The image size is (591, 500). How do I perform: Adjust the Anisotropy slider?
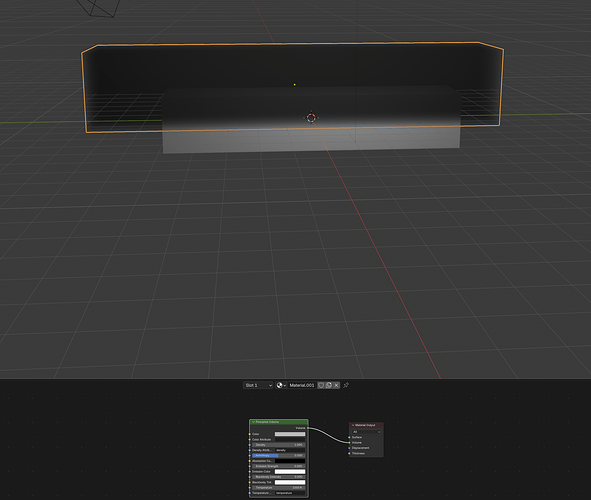[279, 456]
